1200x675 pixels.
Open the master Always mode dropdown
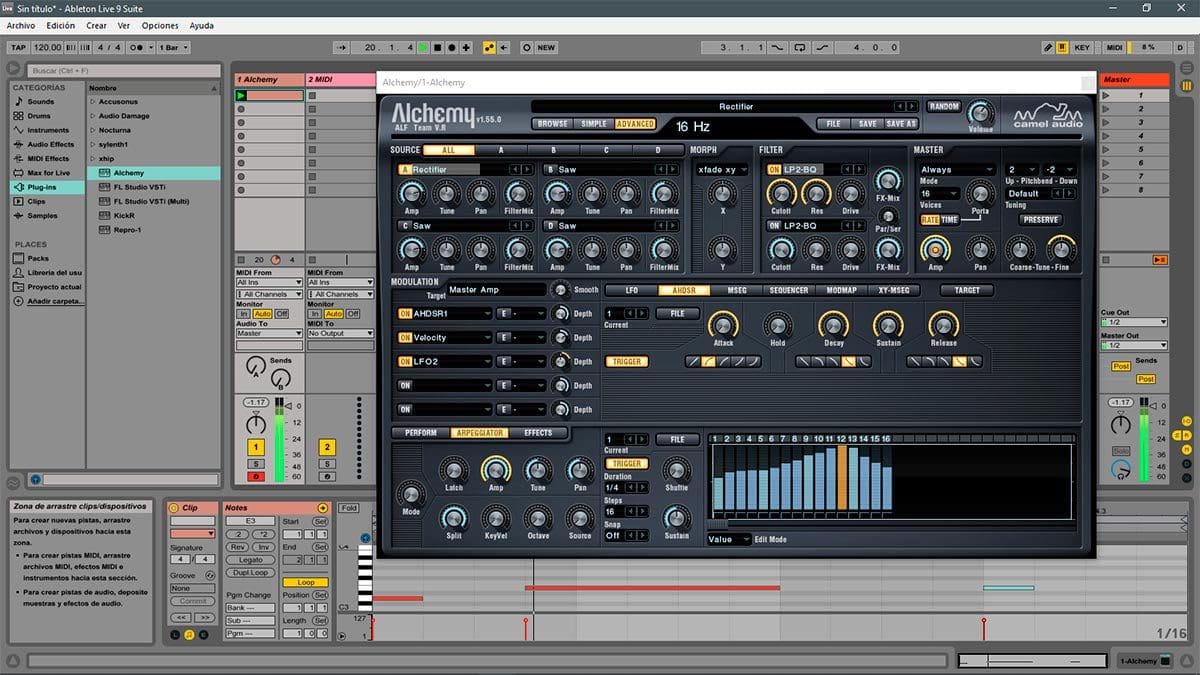click(x=957, y=170)
